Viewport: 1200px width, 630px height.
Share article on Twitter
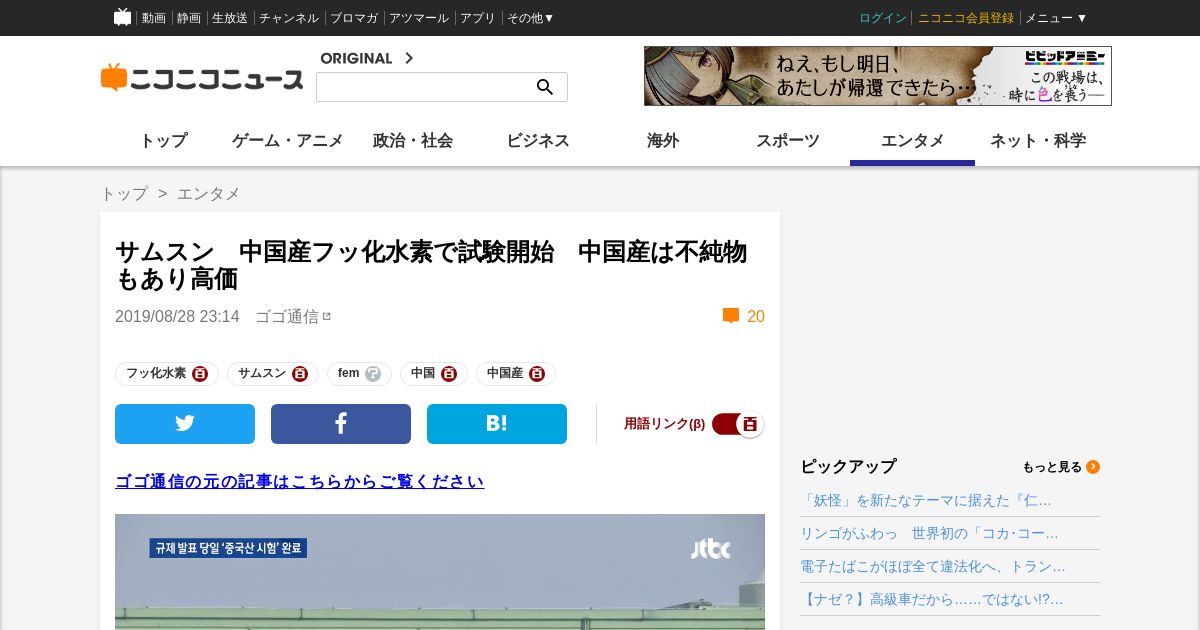(185, 424)
